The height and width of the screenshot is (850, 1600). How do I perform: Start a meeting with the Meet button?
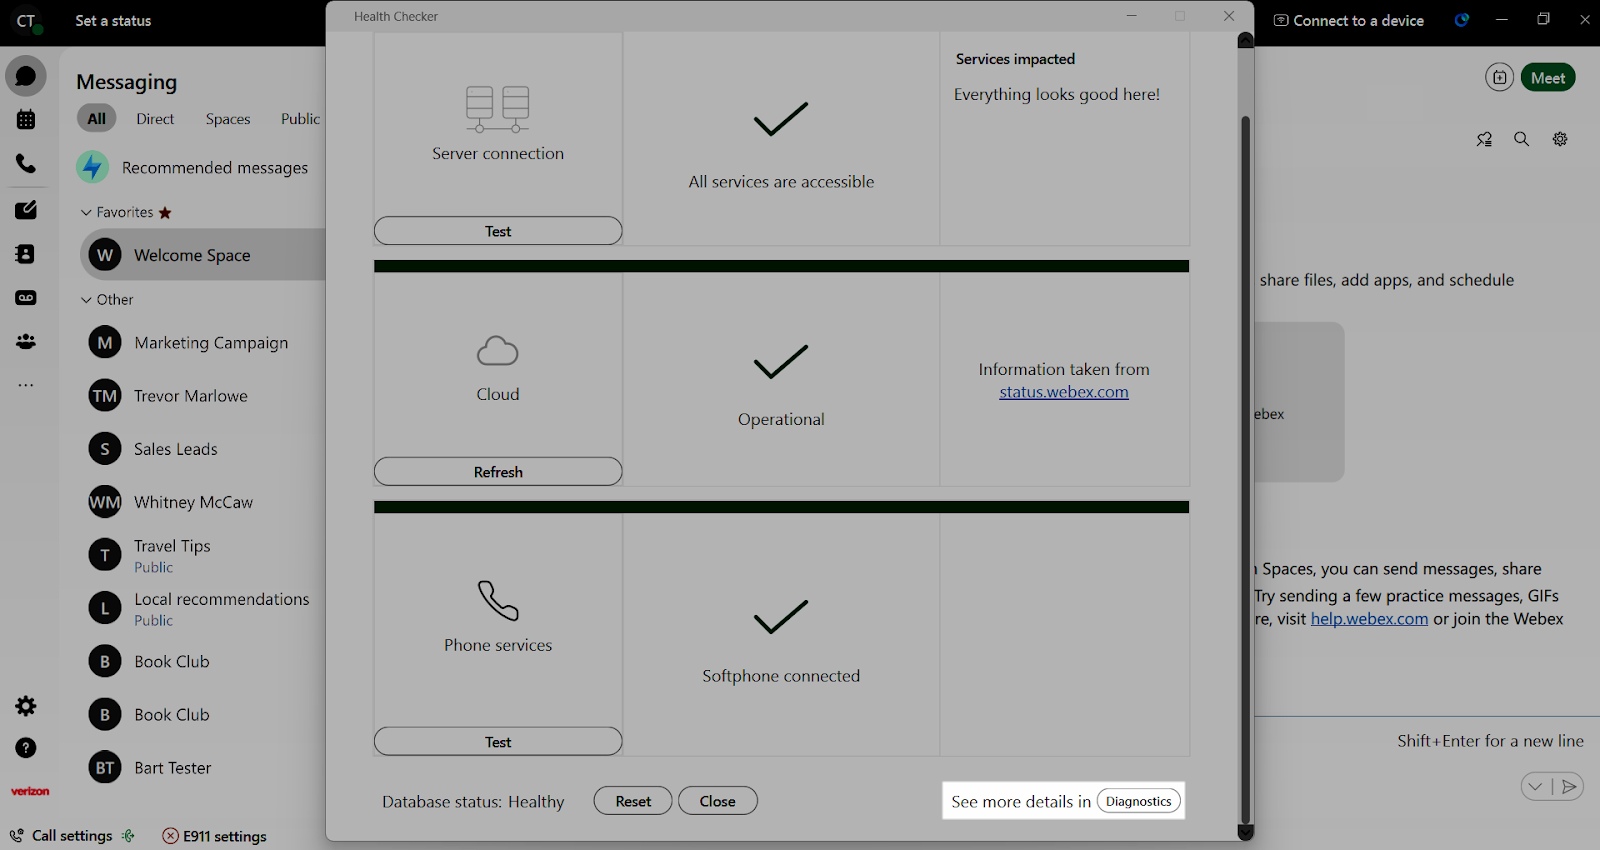click(1548, 78)
